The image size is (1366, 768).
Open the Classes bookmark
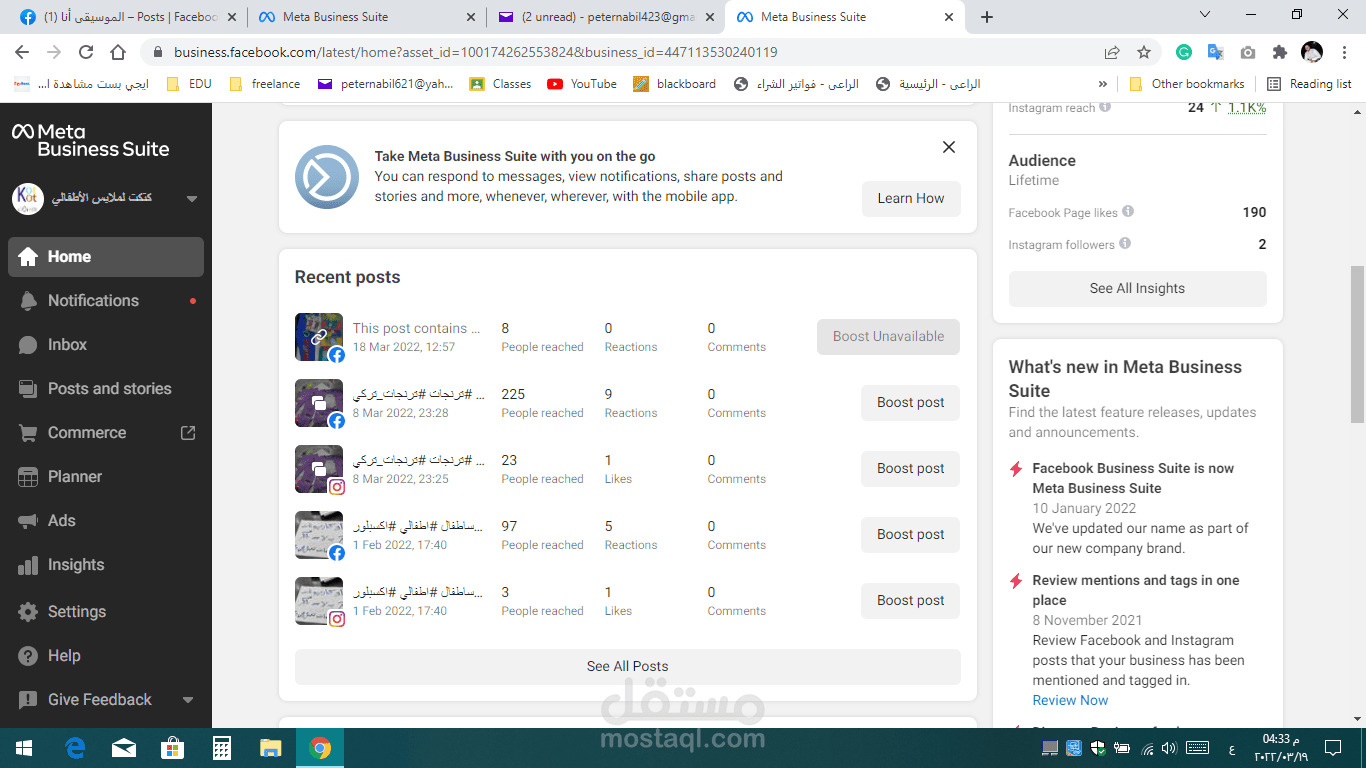click(500, 84)
